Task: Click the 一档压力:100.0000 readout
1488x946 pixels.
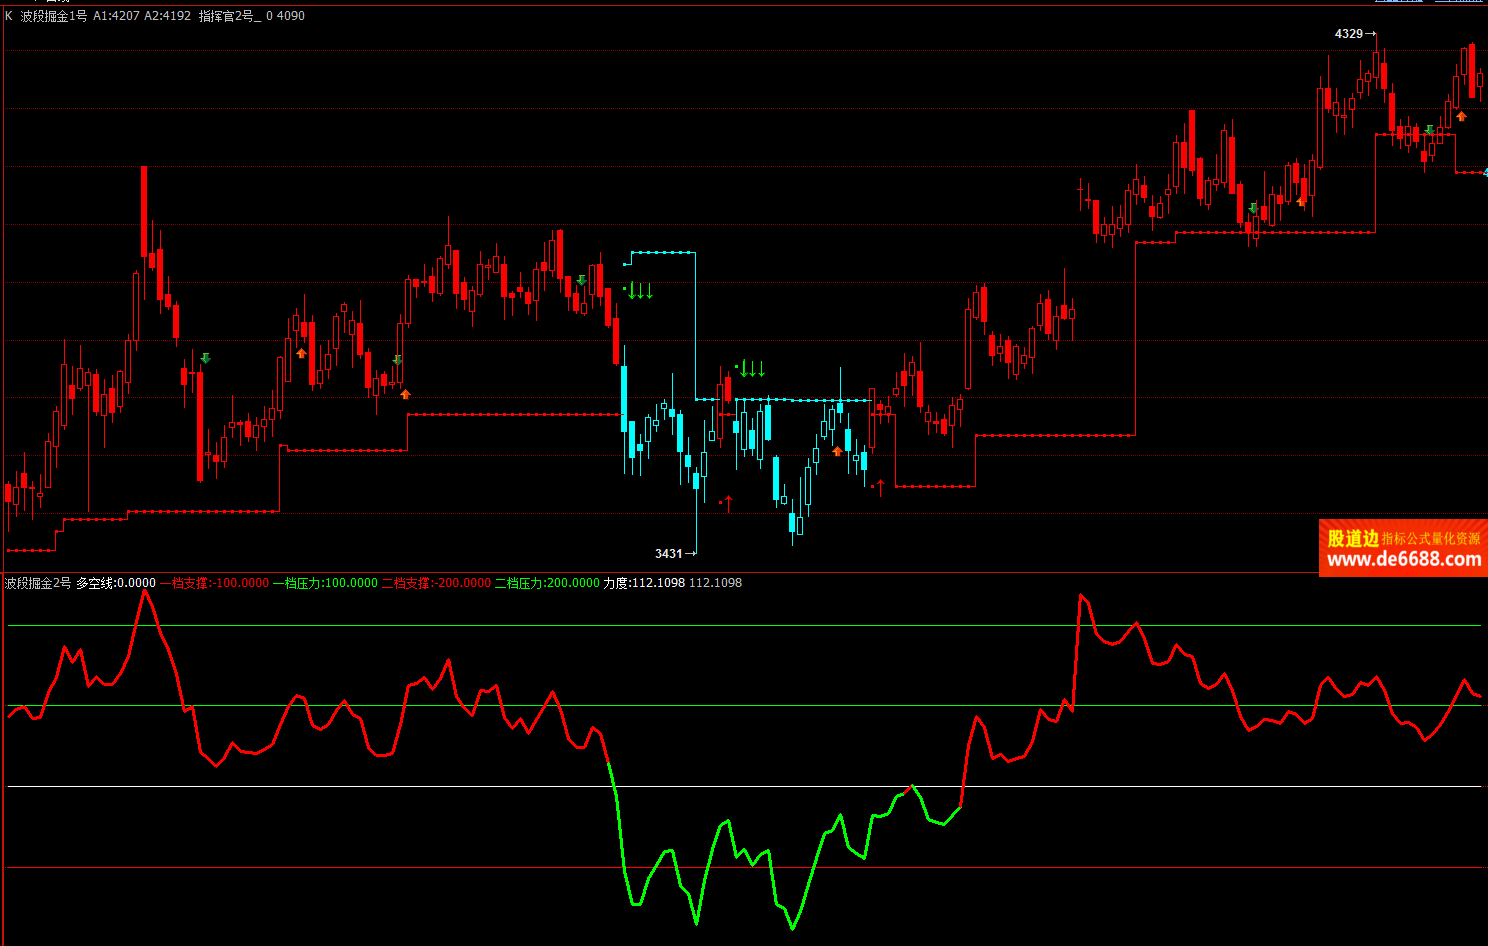Action: coord(325,583)
